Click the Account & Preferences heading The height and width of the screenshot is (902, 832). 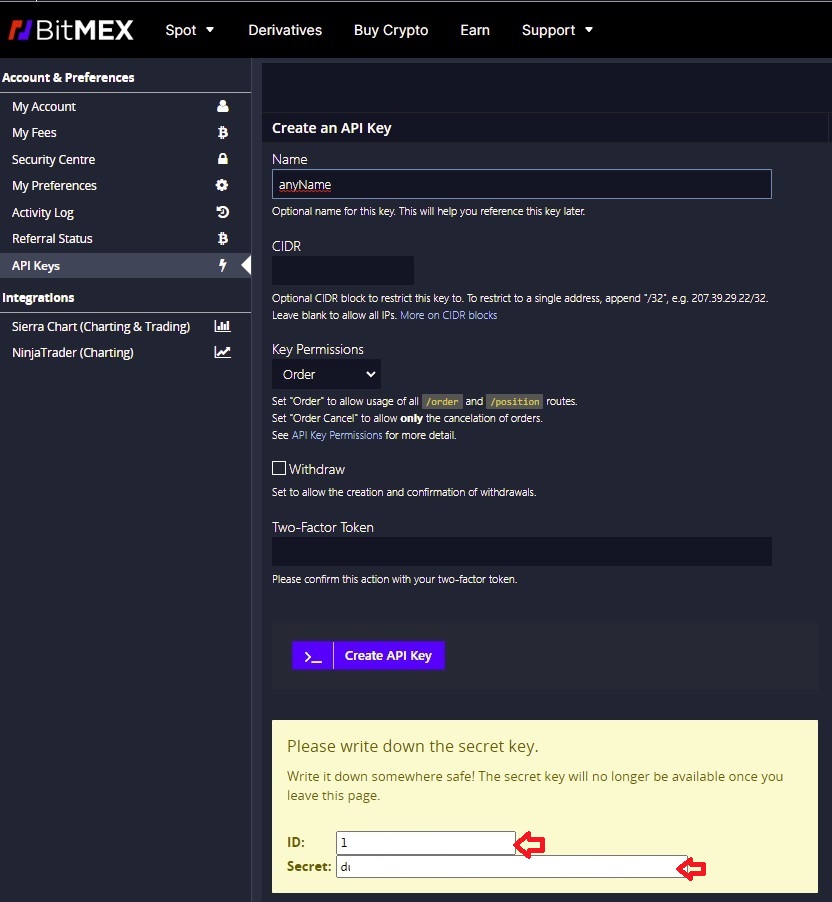(x=68, y=78)
